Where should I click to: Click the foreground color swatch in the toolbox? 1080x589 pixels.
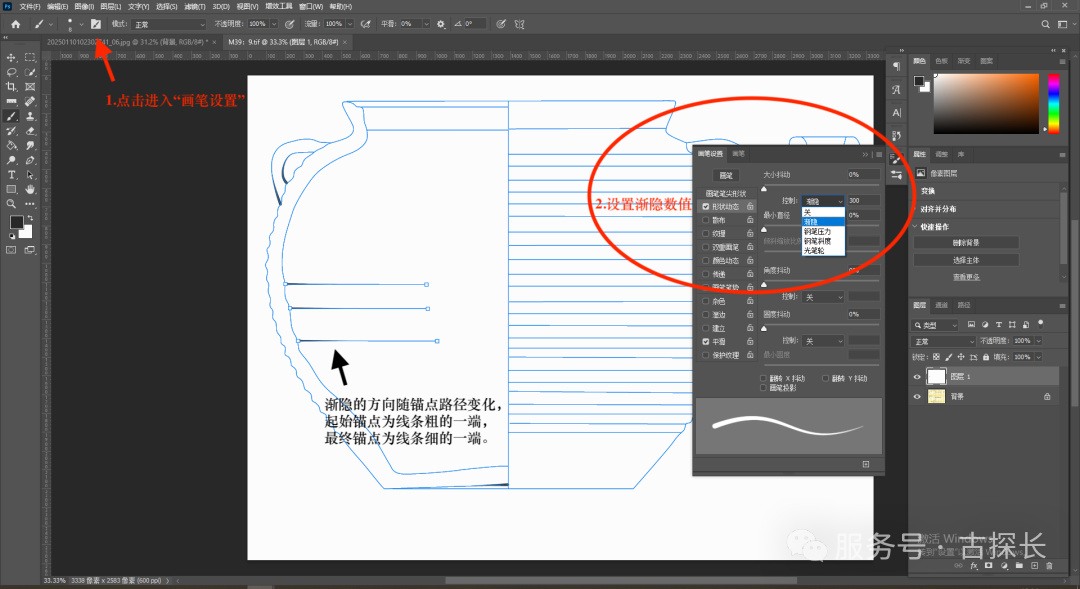pos(17,222)
